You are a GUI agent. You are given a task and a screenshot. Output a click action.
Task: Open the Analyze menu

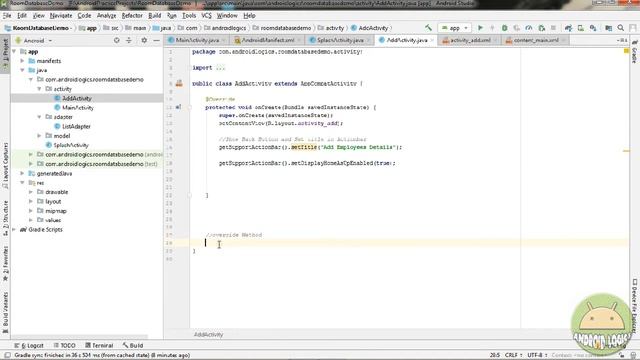coord(106,16)
